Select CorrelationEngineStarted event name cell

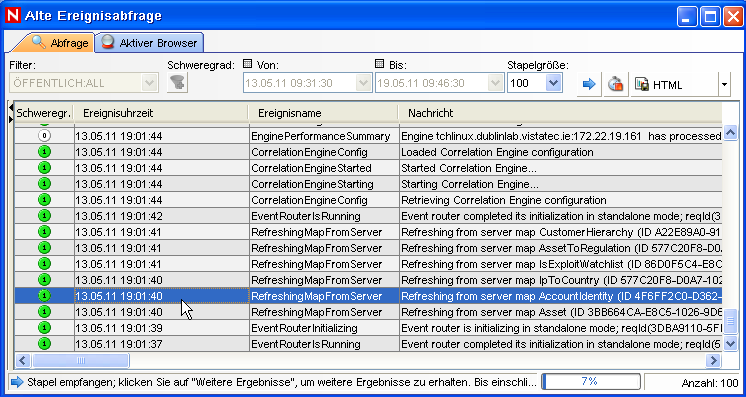324,168
